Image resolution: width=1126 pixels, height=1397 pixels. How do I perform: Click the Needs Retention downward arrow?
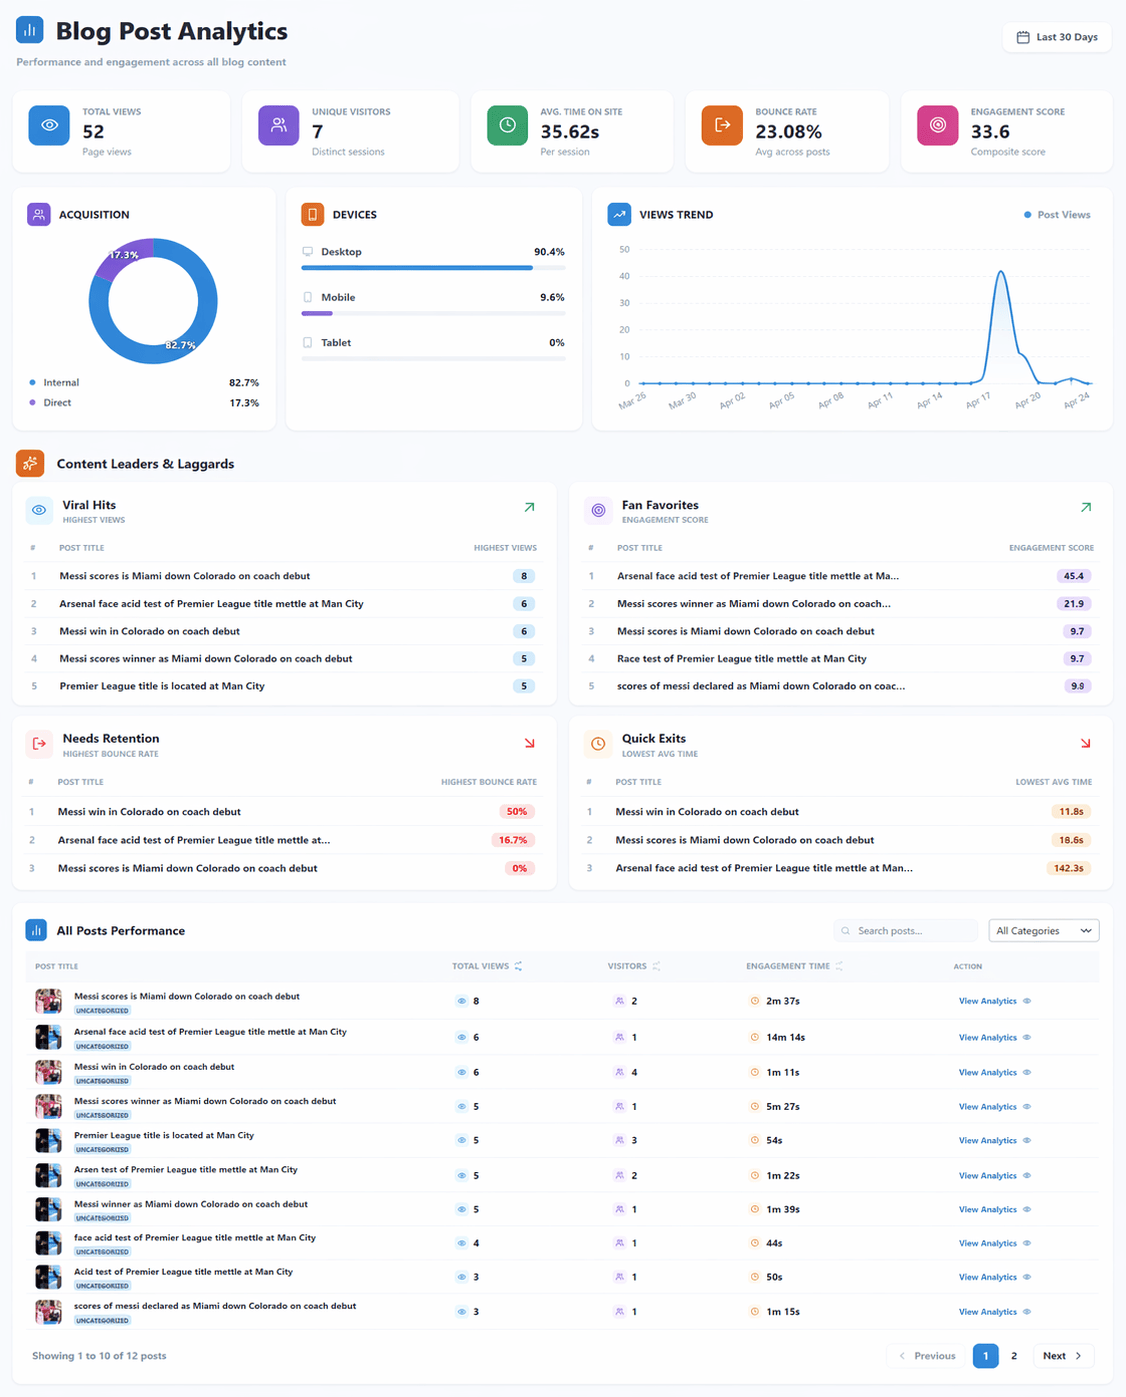tap(529, 743)
